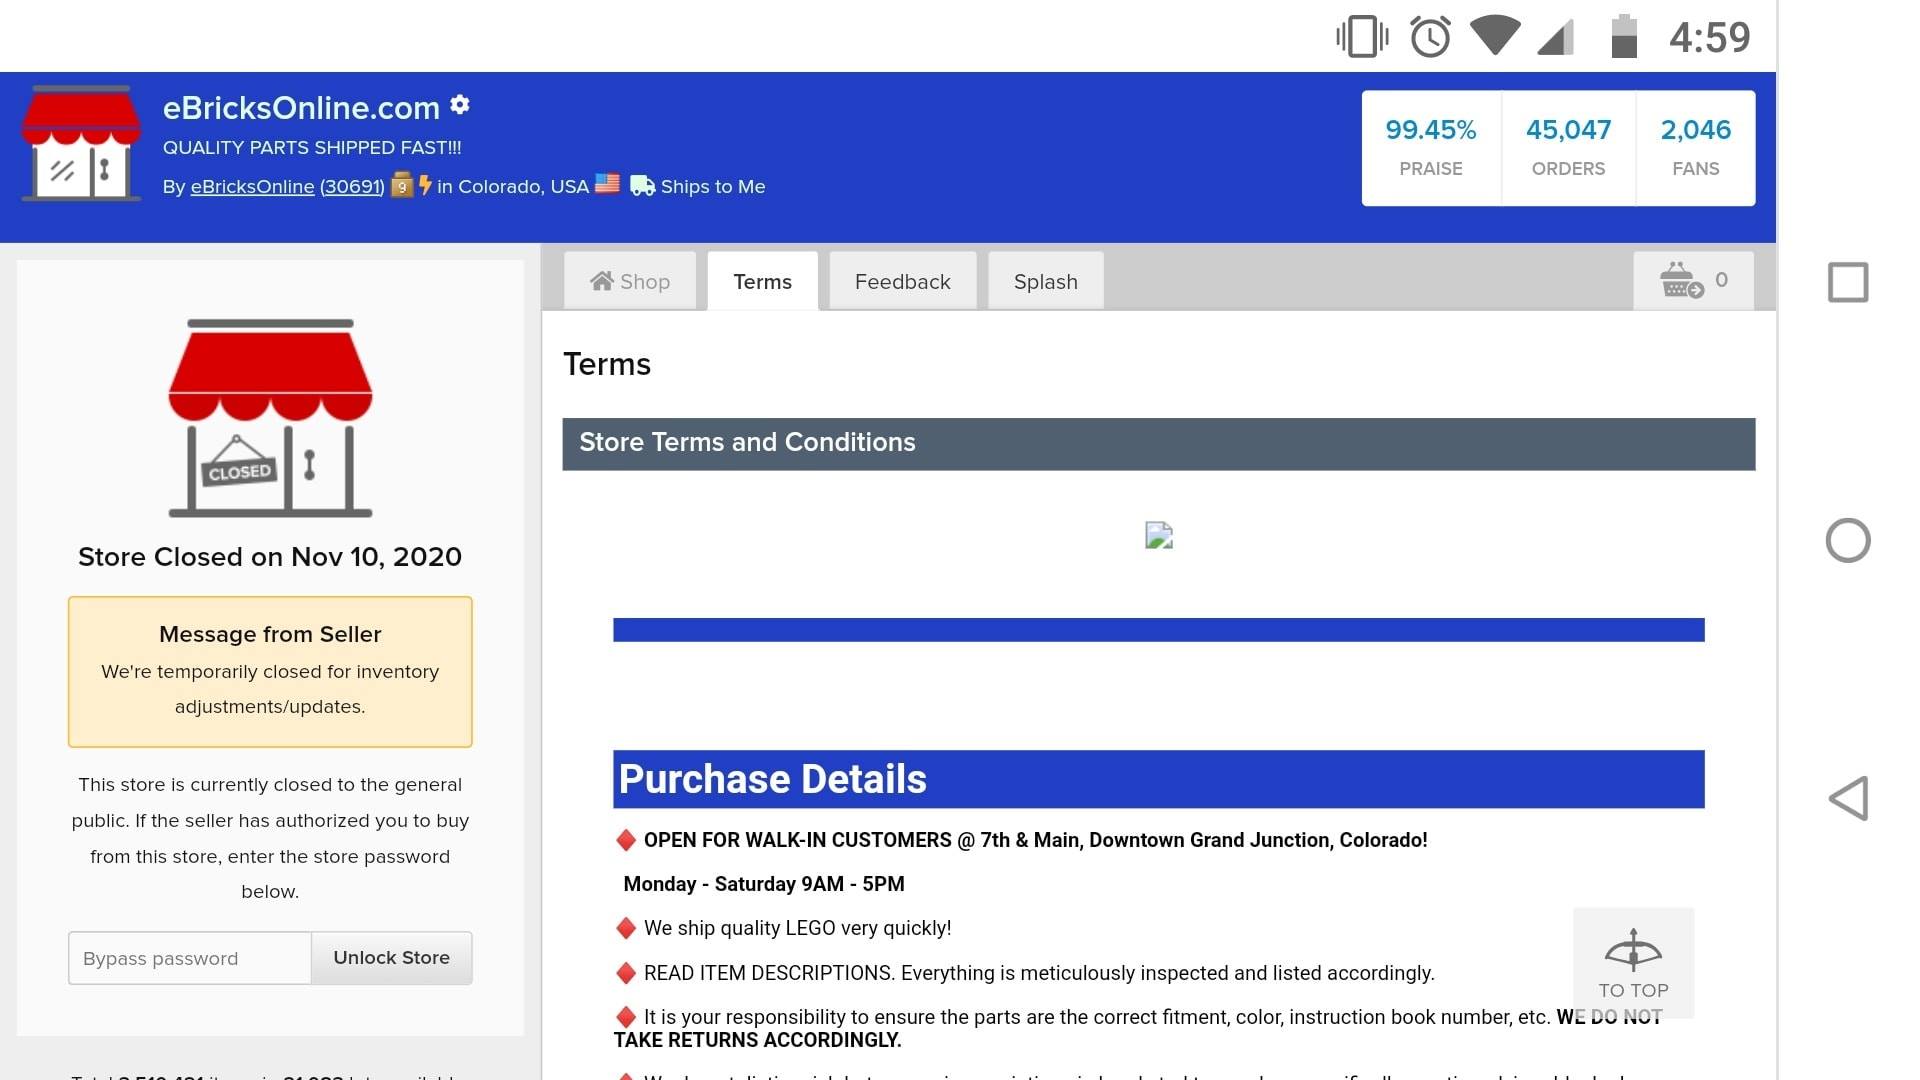Click the Ships to Me text
The width and height of the screenshot is (1920, 1080).
pos(713,186)
